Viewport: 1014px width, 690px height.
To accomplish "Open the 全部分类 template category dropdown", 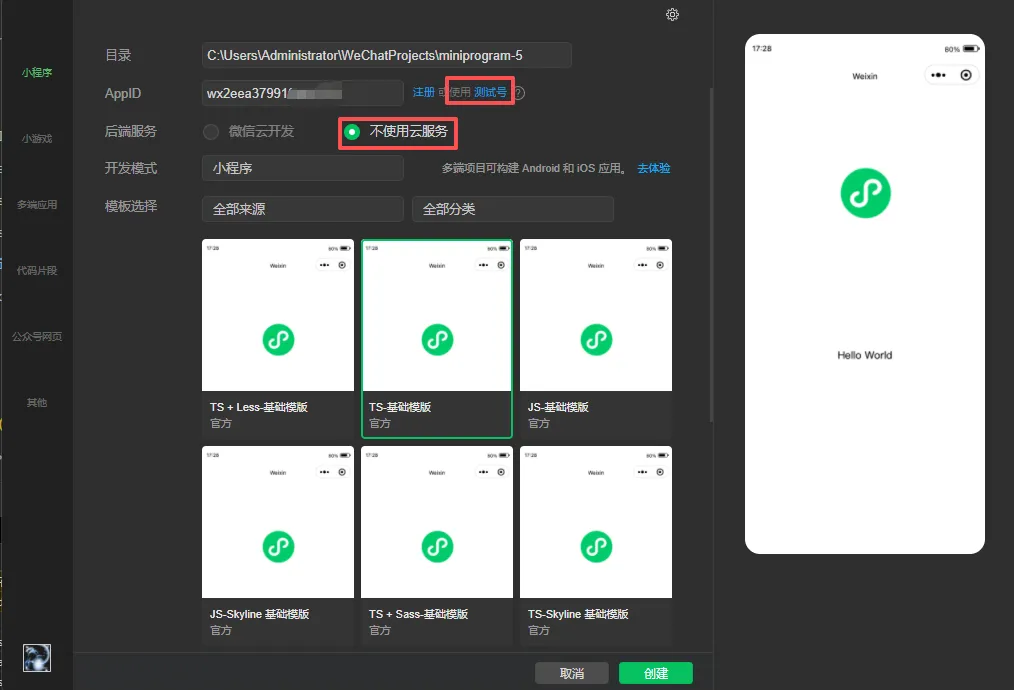I will (x=513, y=209).
